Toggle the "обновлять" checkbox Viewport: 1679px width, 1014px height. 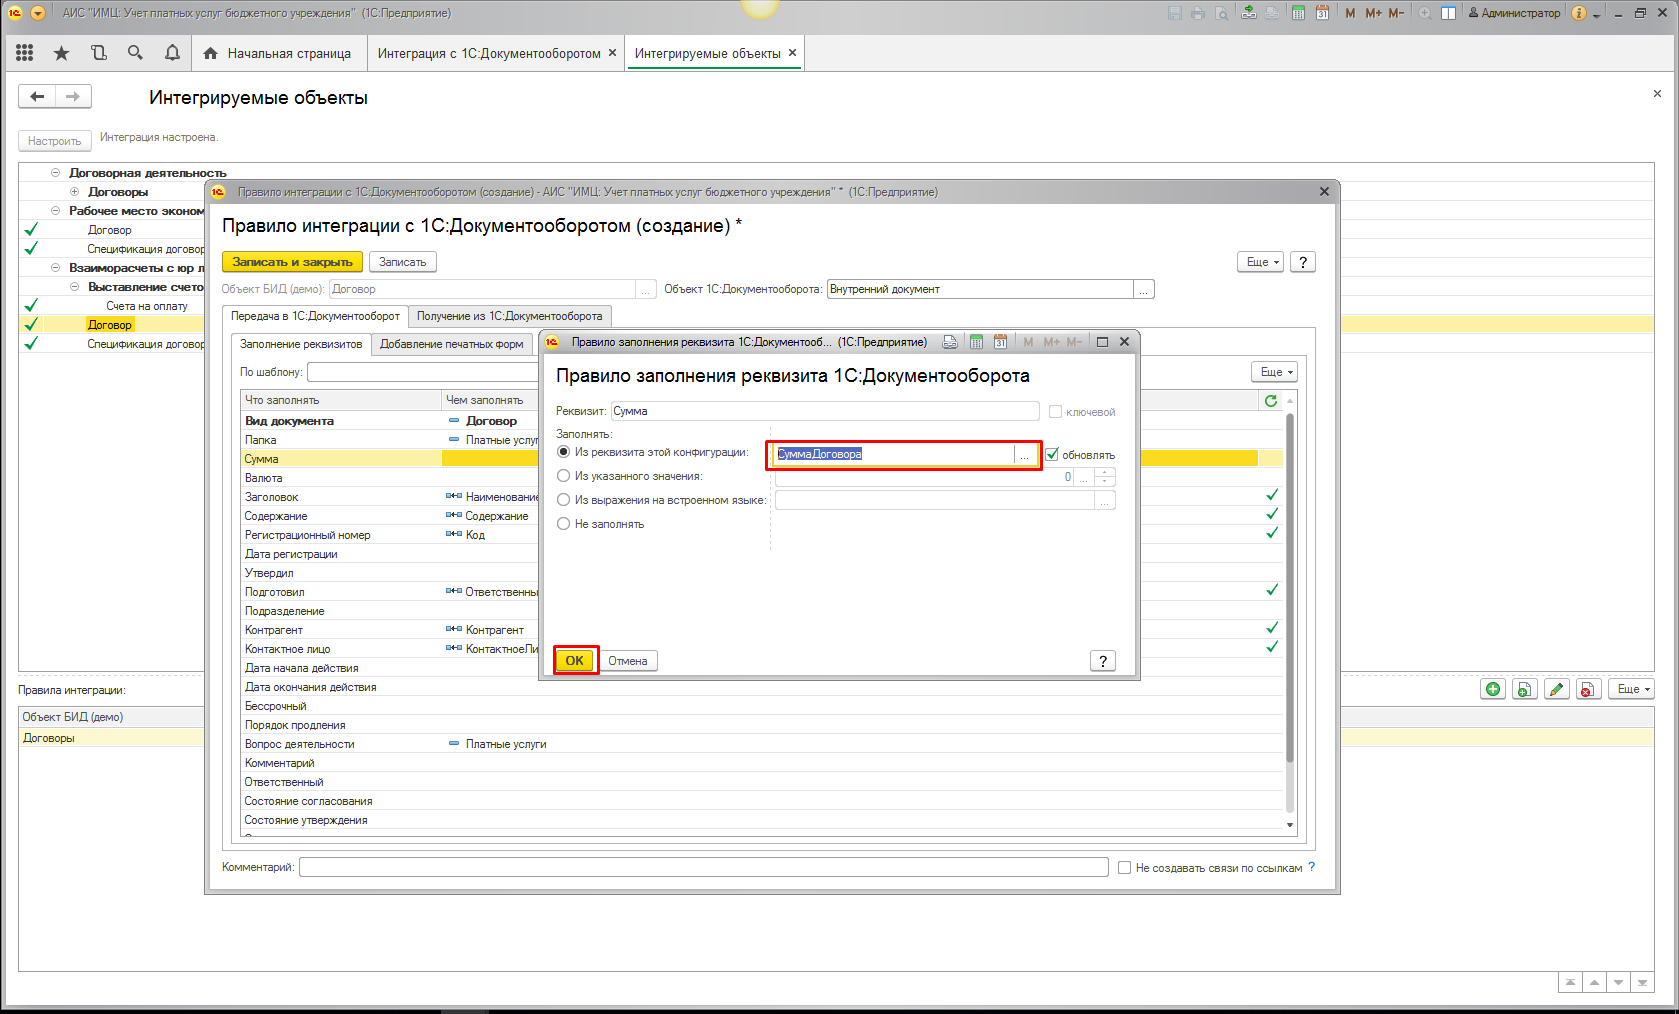click(1052, 454)
